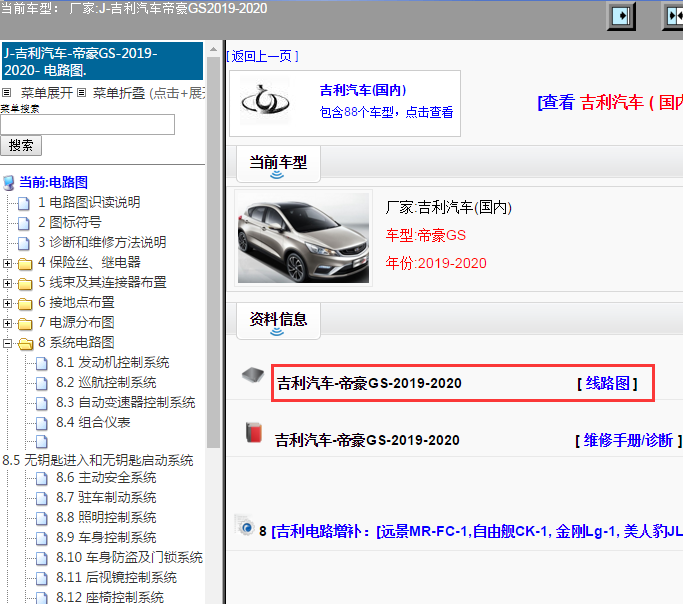The height and width of the screenshot is (604, 683).
Task: Click the page icon for 8.10 车身防盗及门锁系统
Action: coord(42,558)
